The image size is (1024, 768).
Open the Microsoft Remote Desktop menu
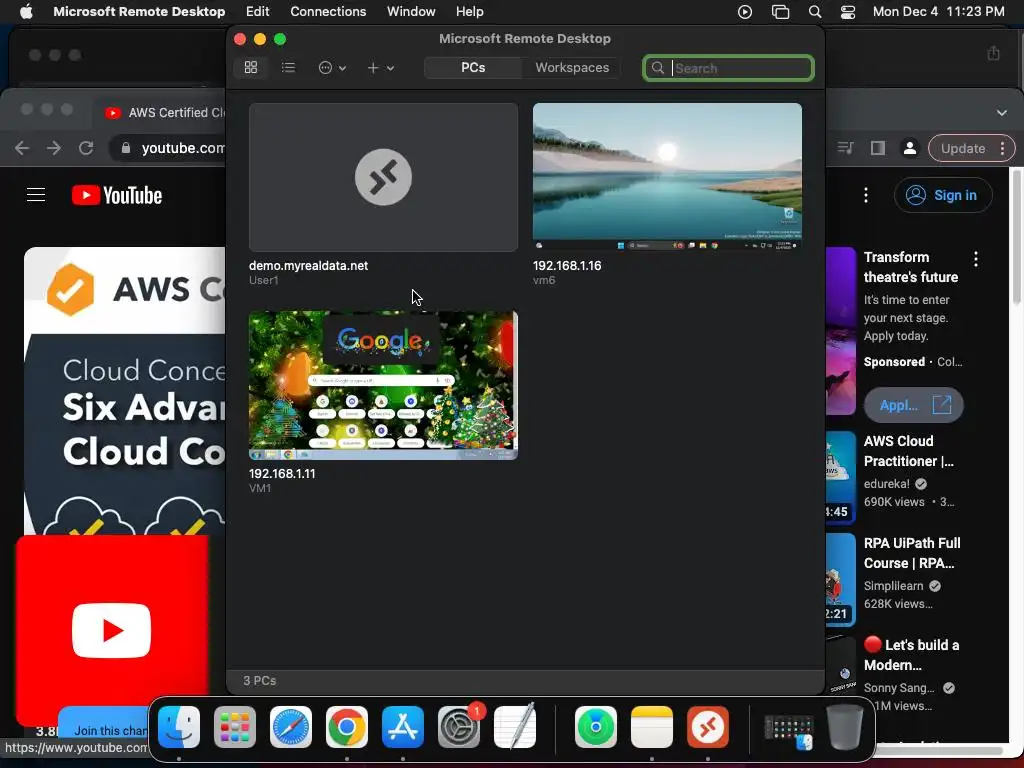(139, 12)
